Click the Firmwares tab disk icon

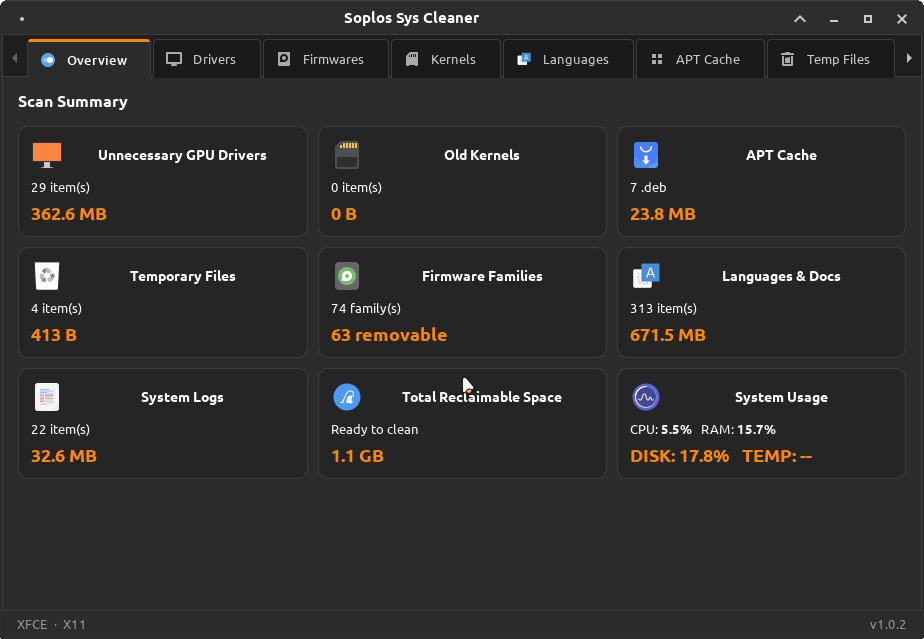[284, 59]
